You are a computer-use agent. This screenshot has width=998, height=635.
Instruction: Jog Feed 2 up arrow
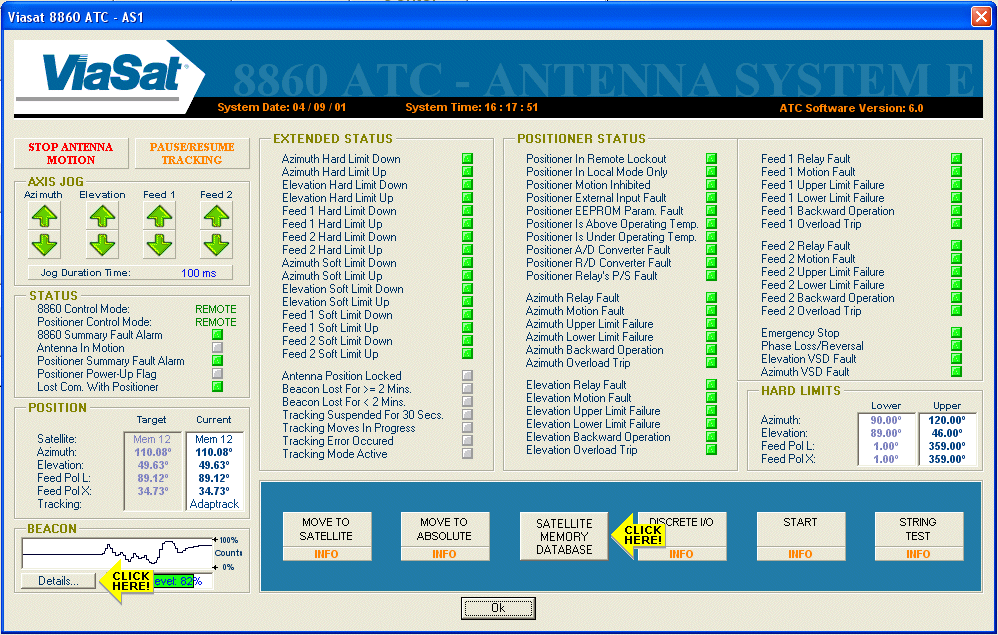point(216,216)
